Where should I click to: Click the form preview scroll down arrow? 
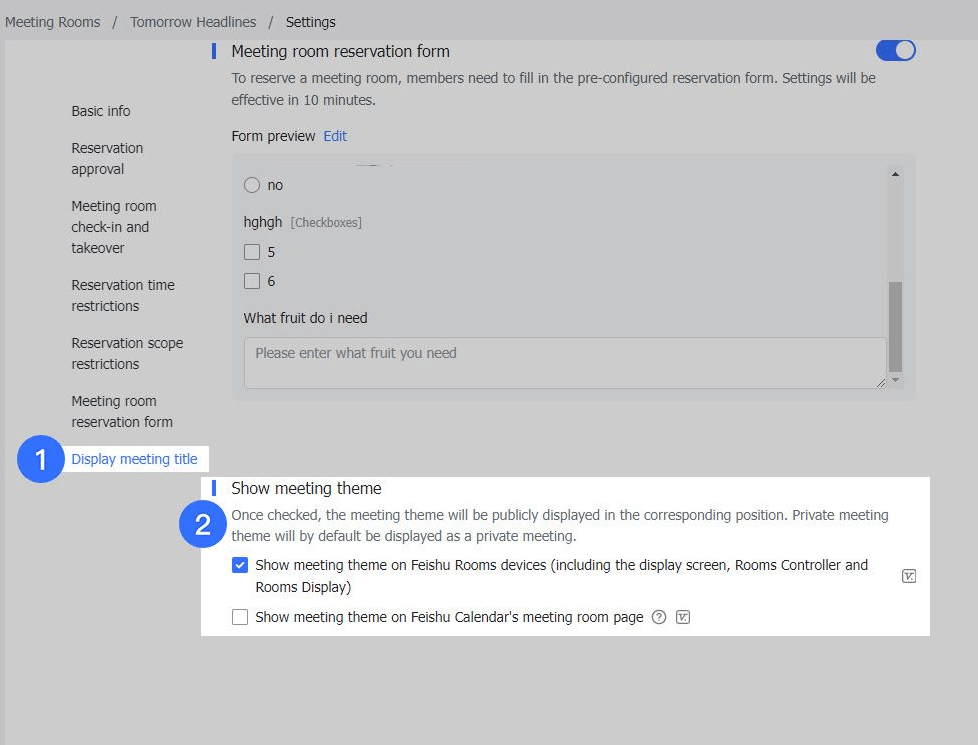coord(895,380)
